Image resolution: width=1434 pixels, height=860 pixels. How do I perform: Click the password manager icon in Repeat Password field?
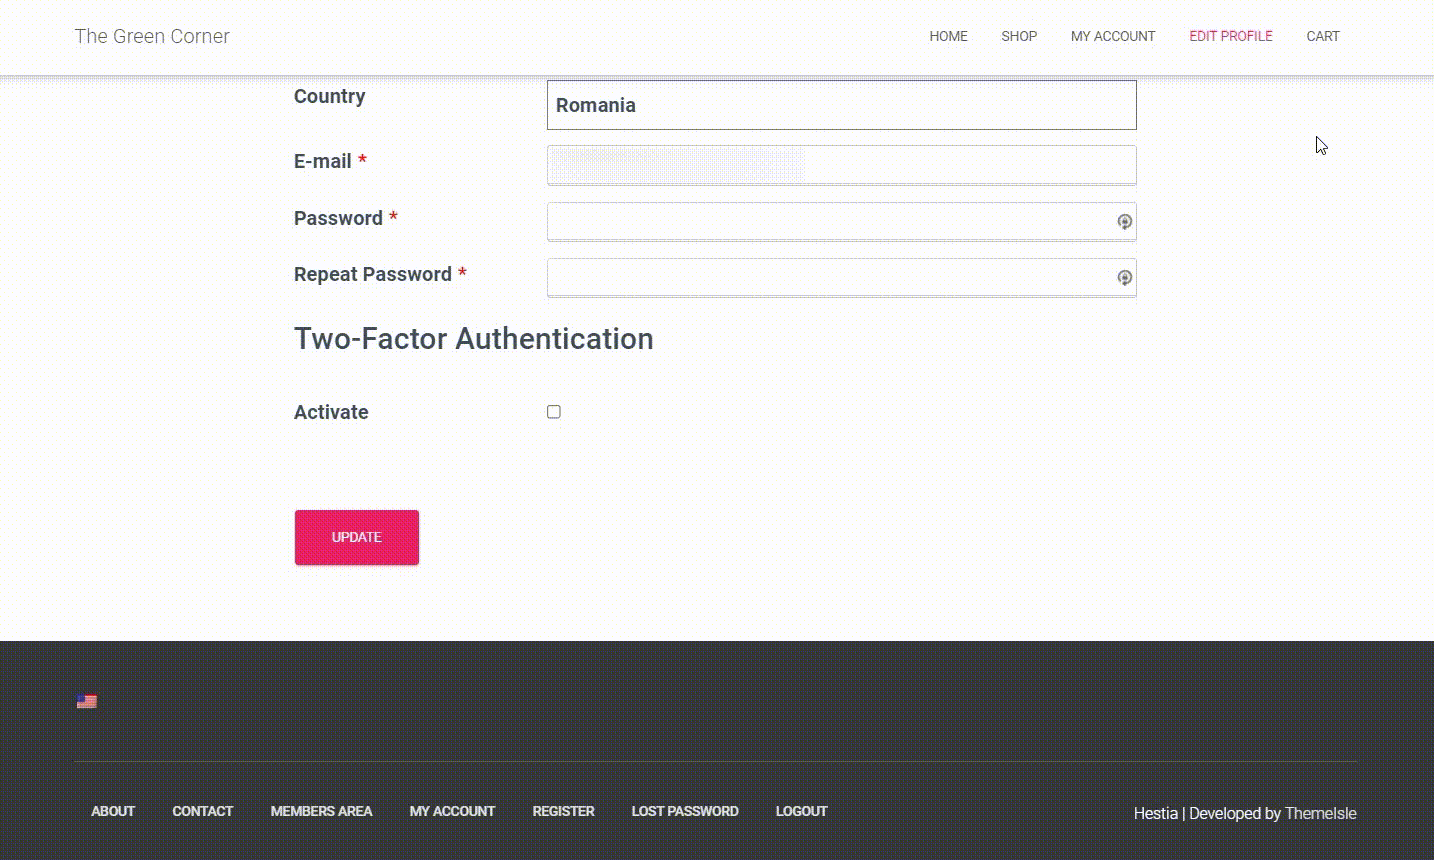(x=1125, y=278)
